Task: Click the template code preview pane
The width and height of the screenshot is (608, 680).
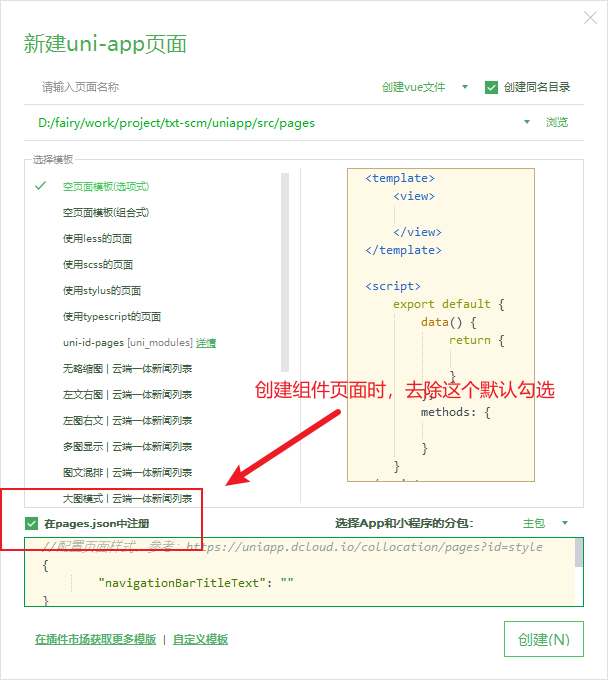Action: pyautogui.click(x=441, y=325)
